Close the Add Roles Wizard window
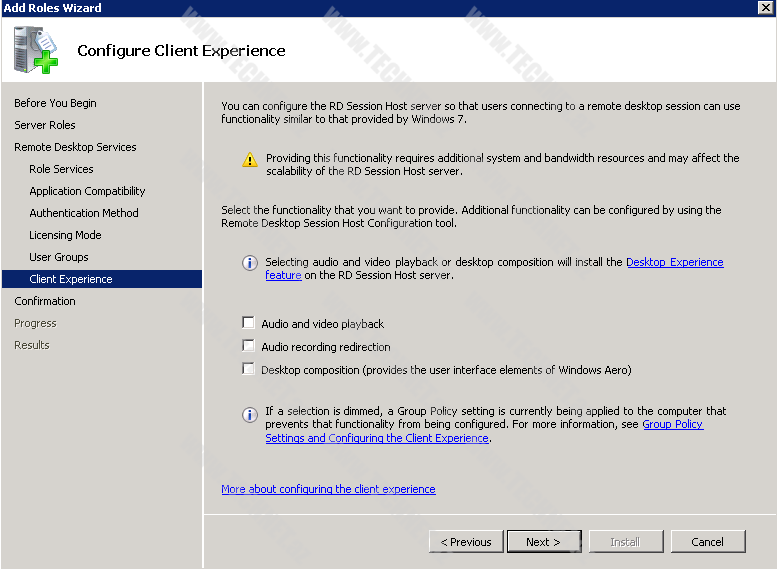Screen dimensions: 777x569 [765, 8]
